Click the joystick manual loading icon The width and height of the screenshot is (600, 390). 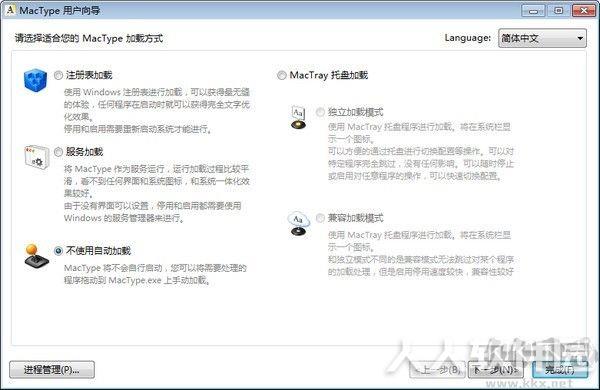(x=36, y=256)
